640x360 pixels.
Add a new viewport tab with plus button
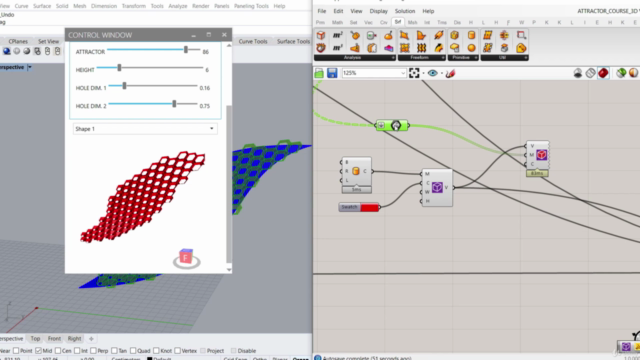tap(91, 338)
